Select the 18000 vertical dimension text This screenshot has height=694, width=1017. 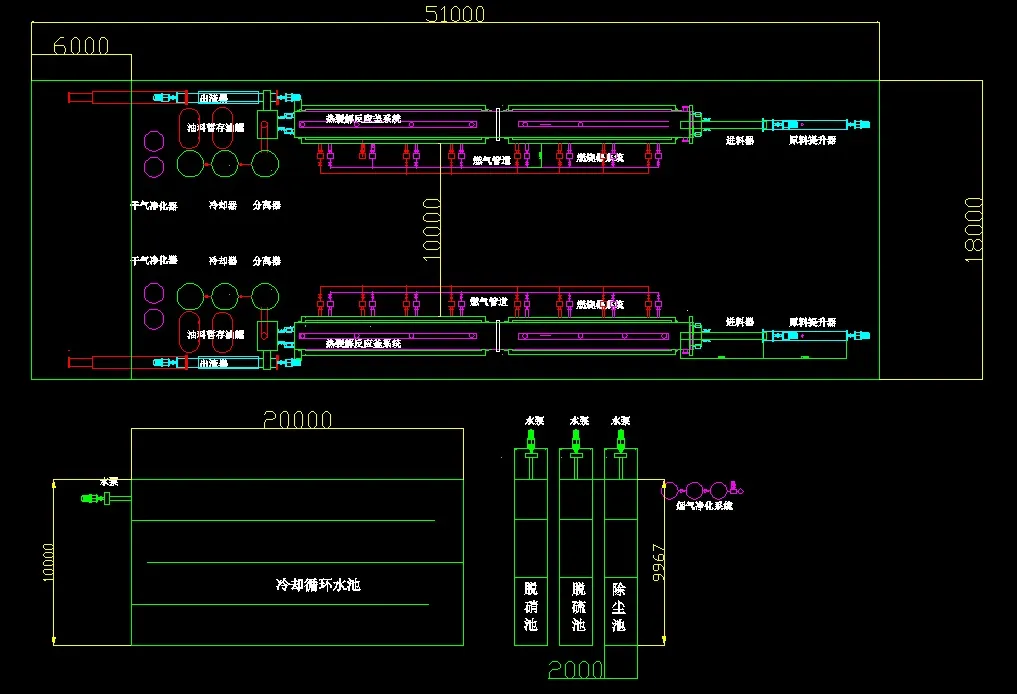point(975,229)
